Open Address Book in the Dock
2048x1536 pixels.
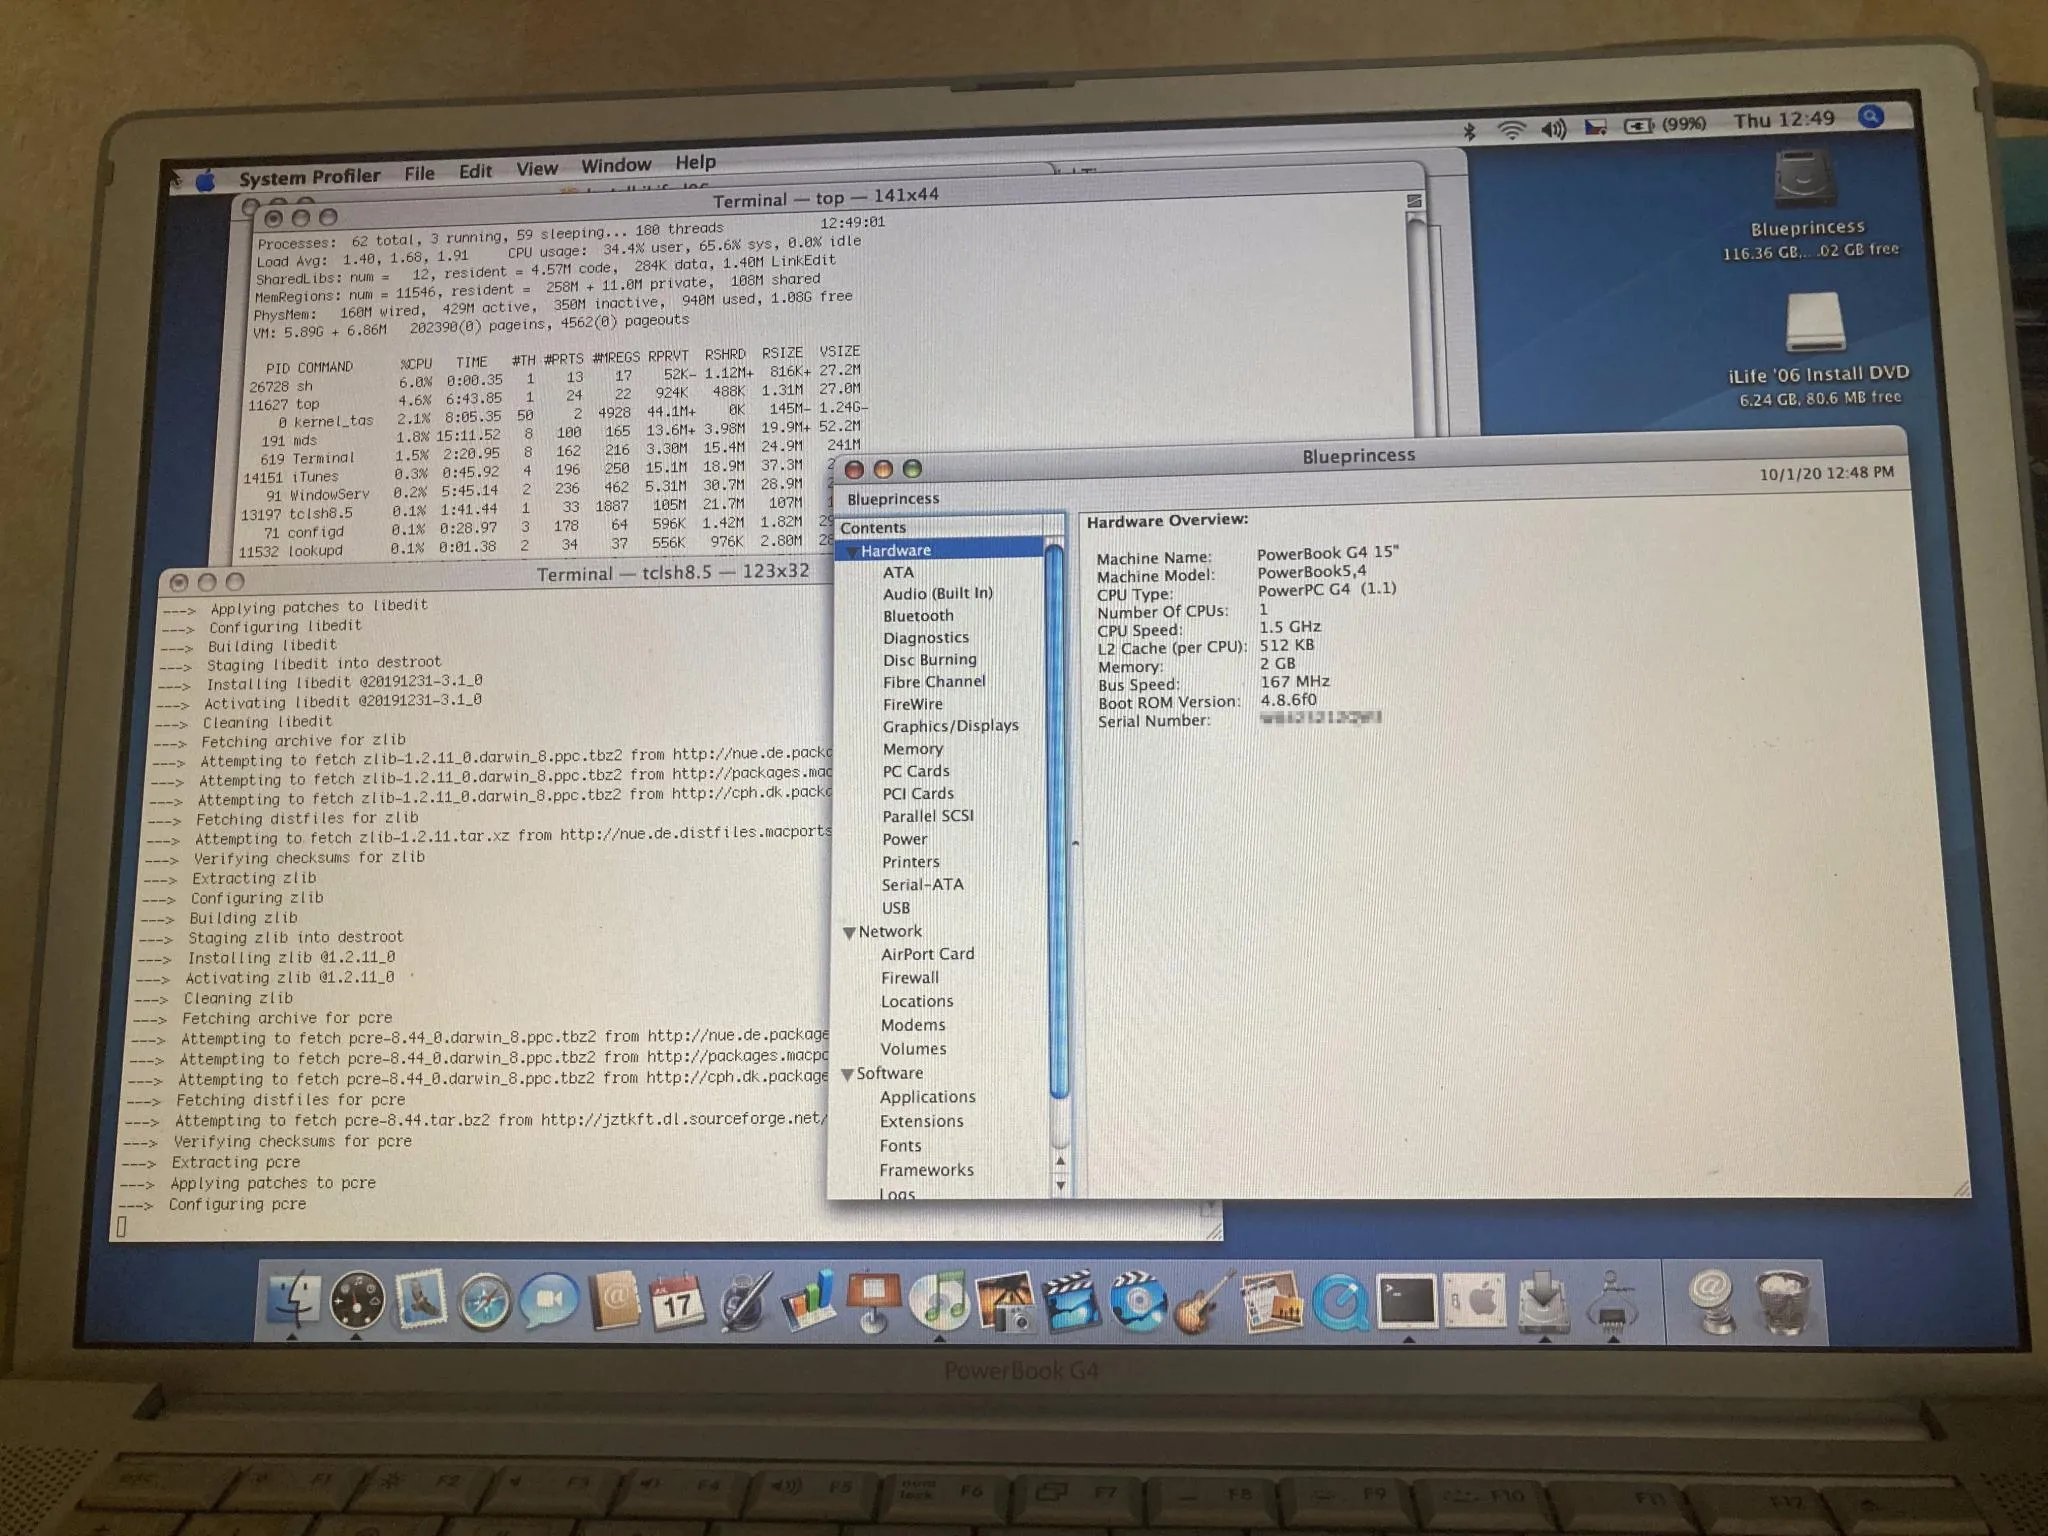tap(613, 1301)
